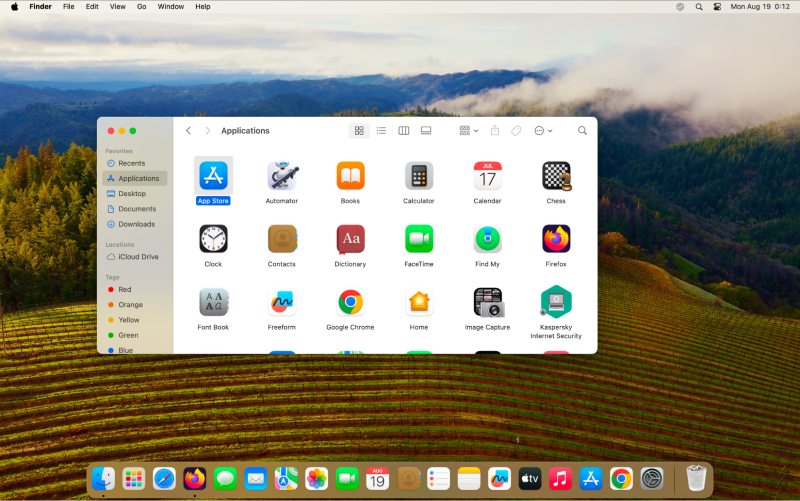Select the Firefox app icon in Finder
The image size is (800, 501).
[556, 239]
